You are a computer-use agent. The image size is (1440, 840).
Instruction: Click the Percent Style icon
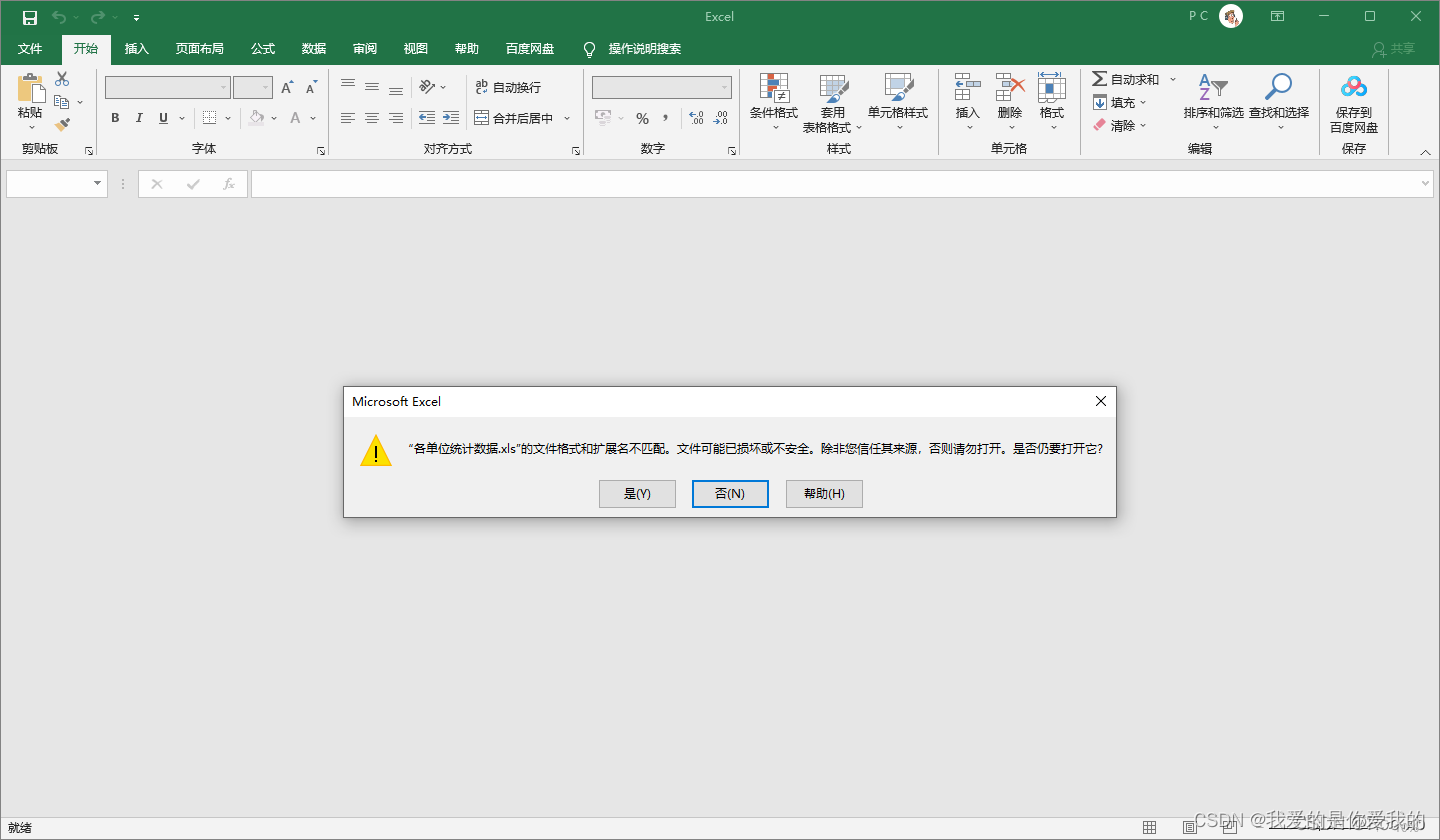642,118
